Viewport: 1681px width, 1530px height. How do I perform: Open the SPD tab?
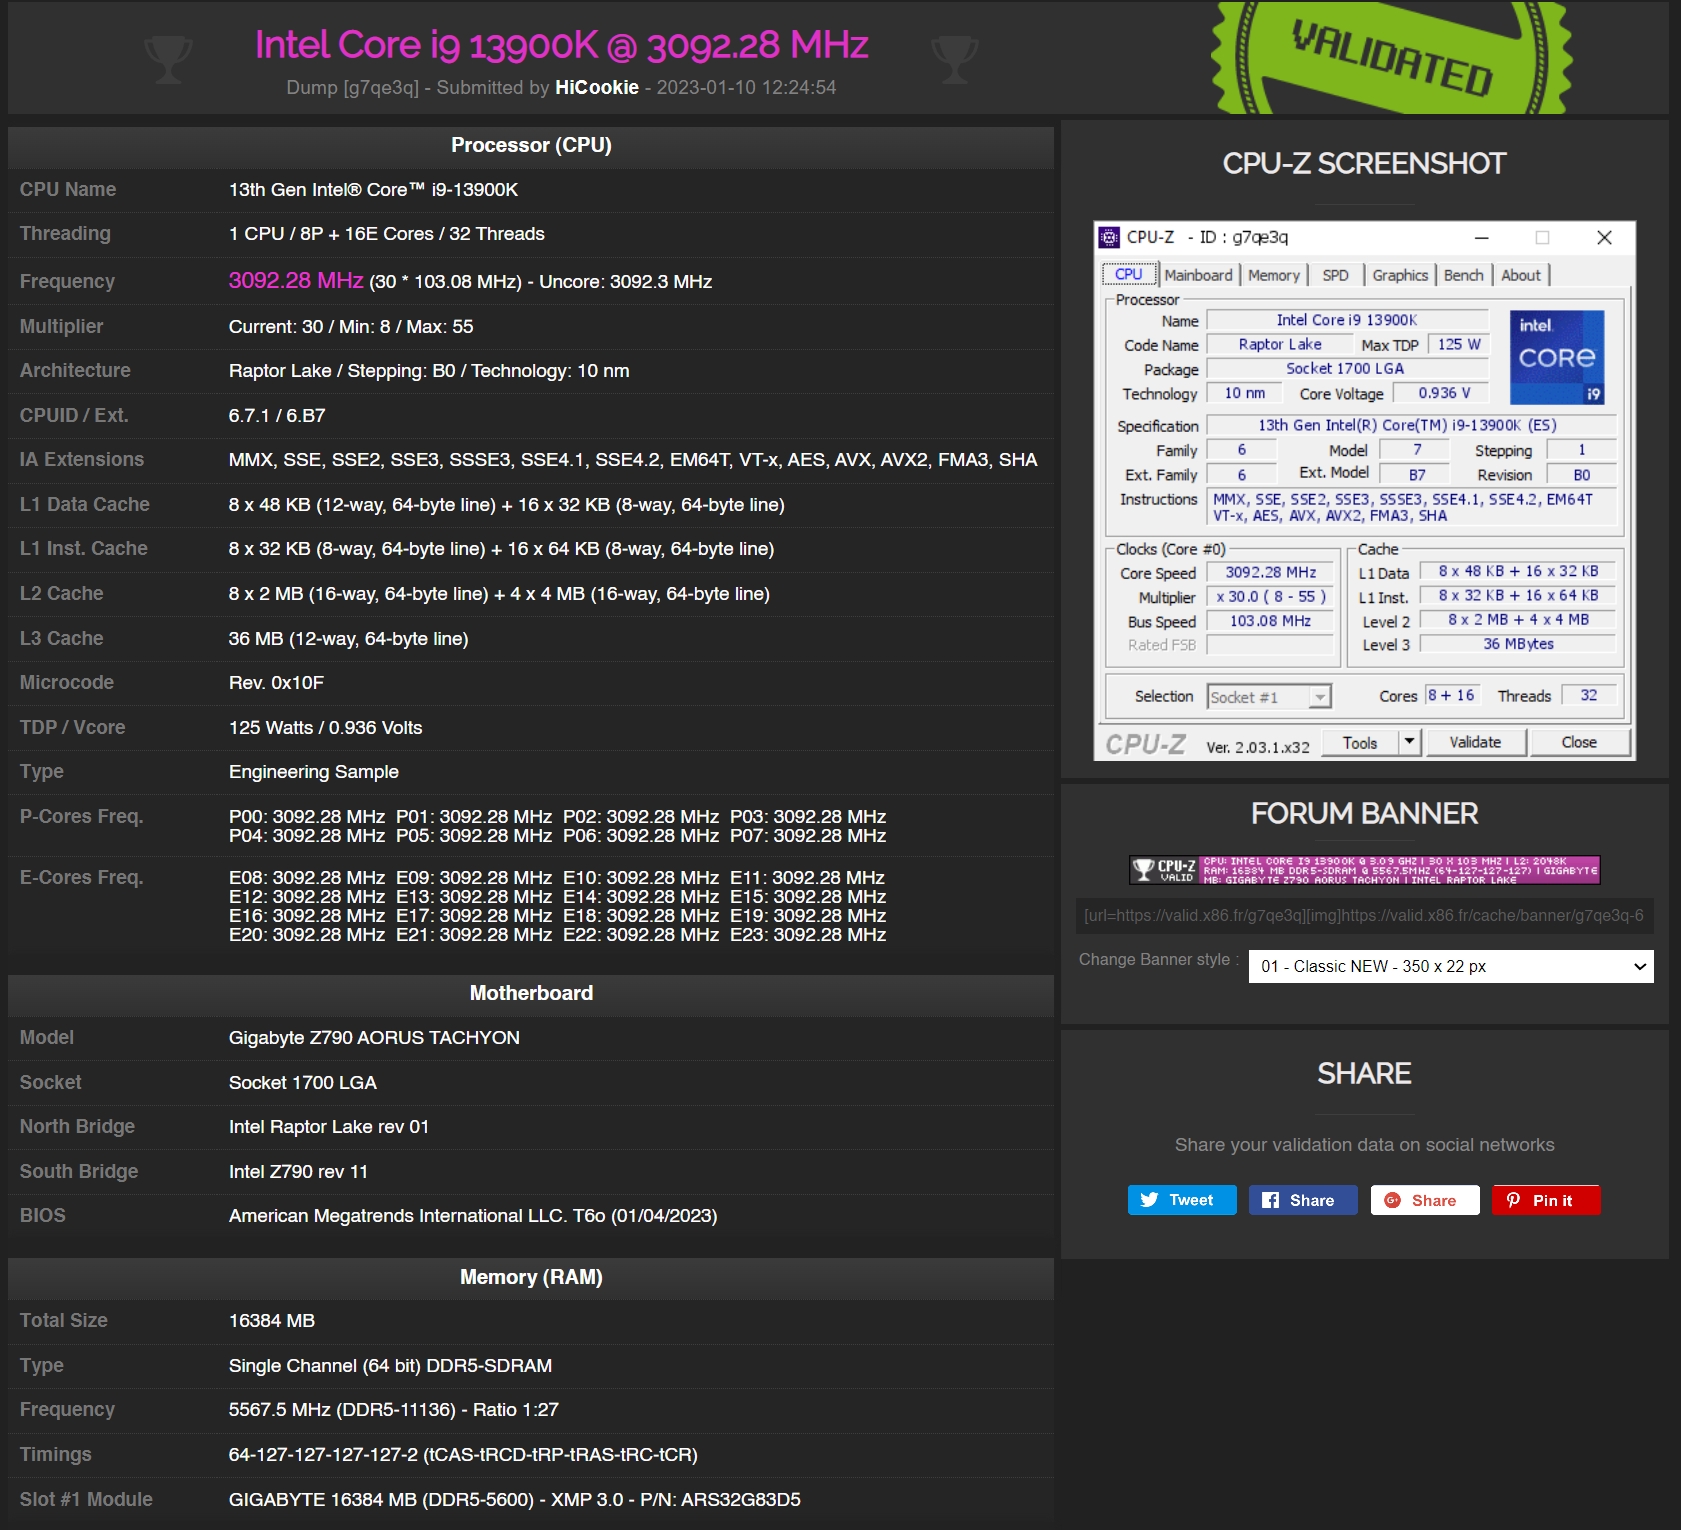pos(1335,275)
